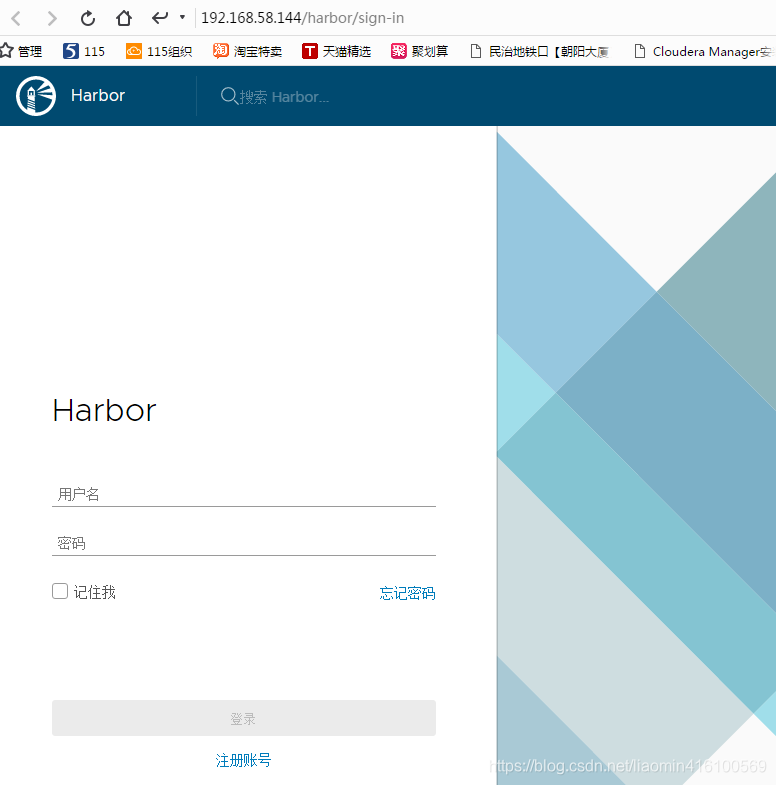Focus the 密码 password field
The width and height of the screenshot is (776, 785).
pyautogui.click(x=244, y=543)
